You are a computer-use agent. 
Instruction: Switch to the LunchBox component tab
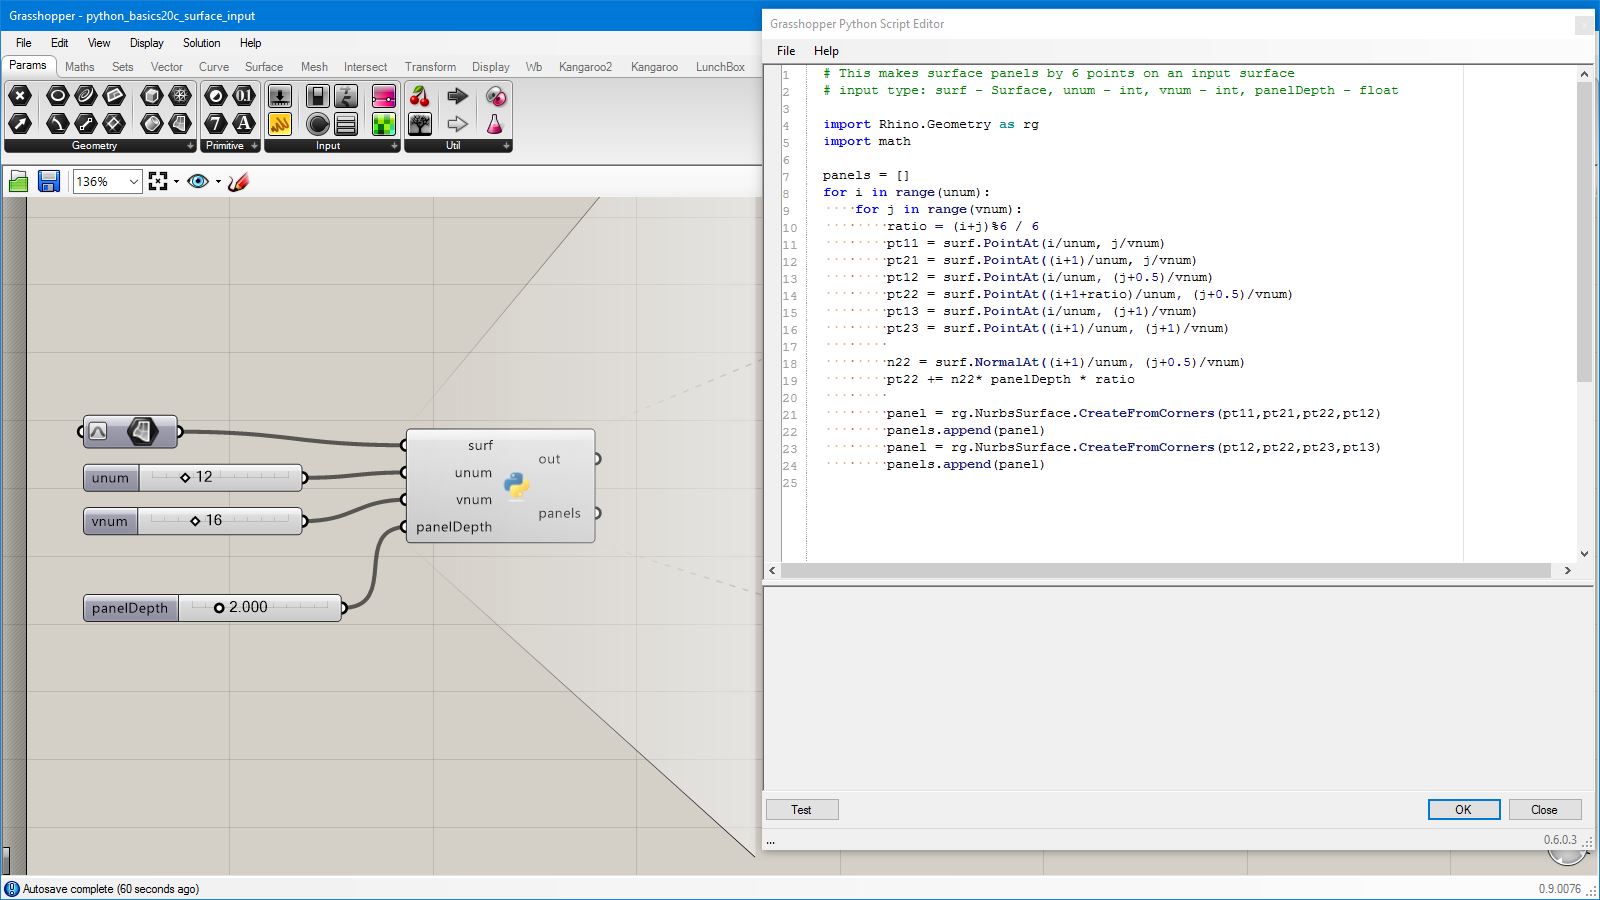(x=720, y=67)
